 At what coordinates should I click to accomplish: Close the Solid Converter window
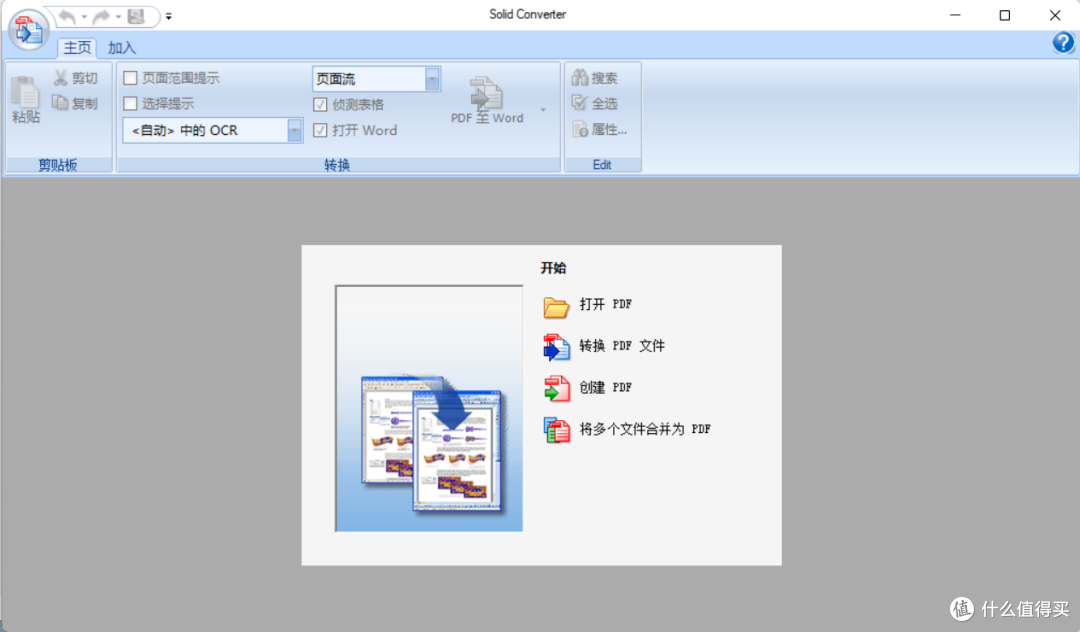[1055, 15]
